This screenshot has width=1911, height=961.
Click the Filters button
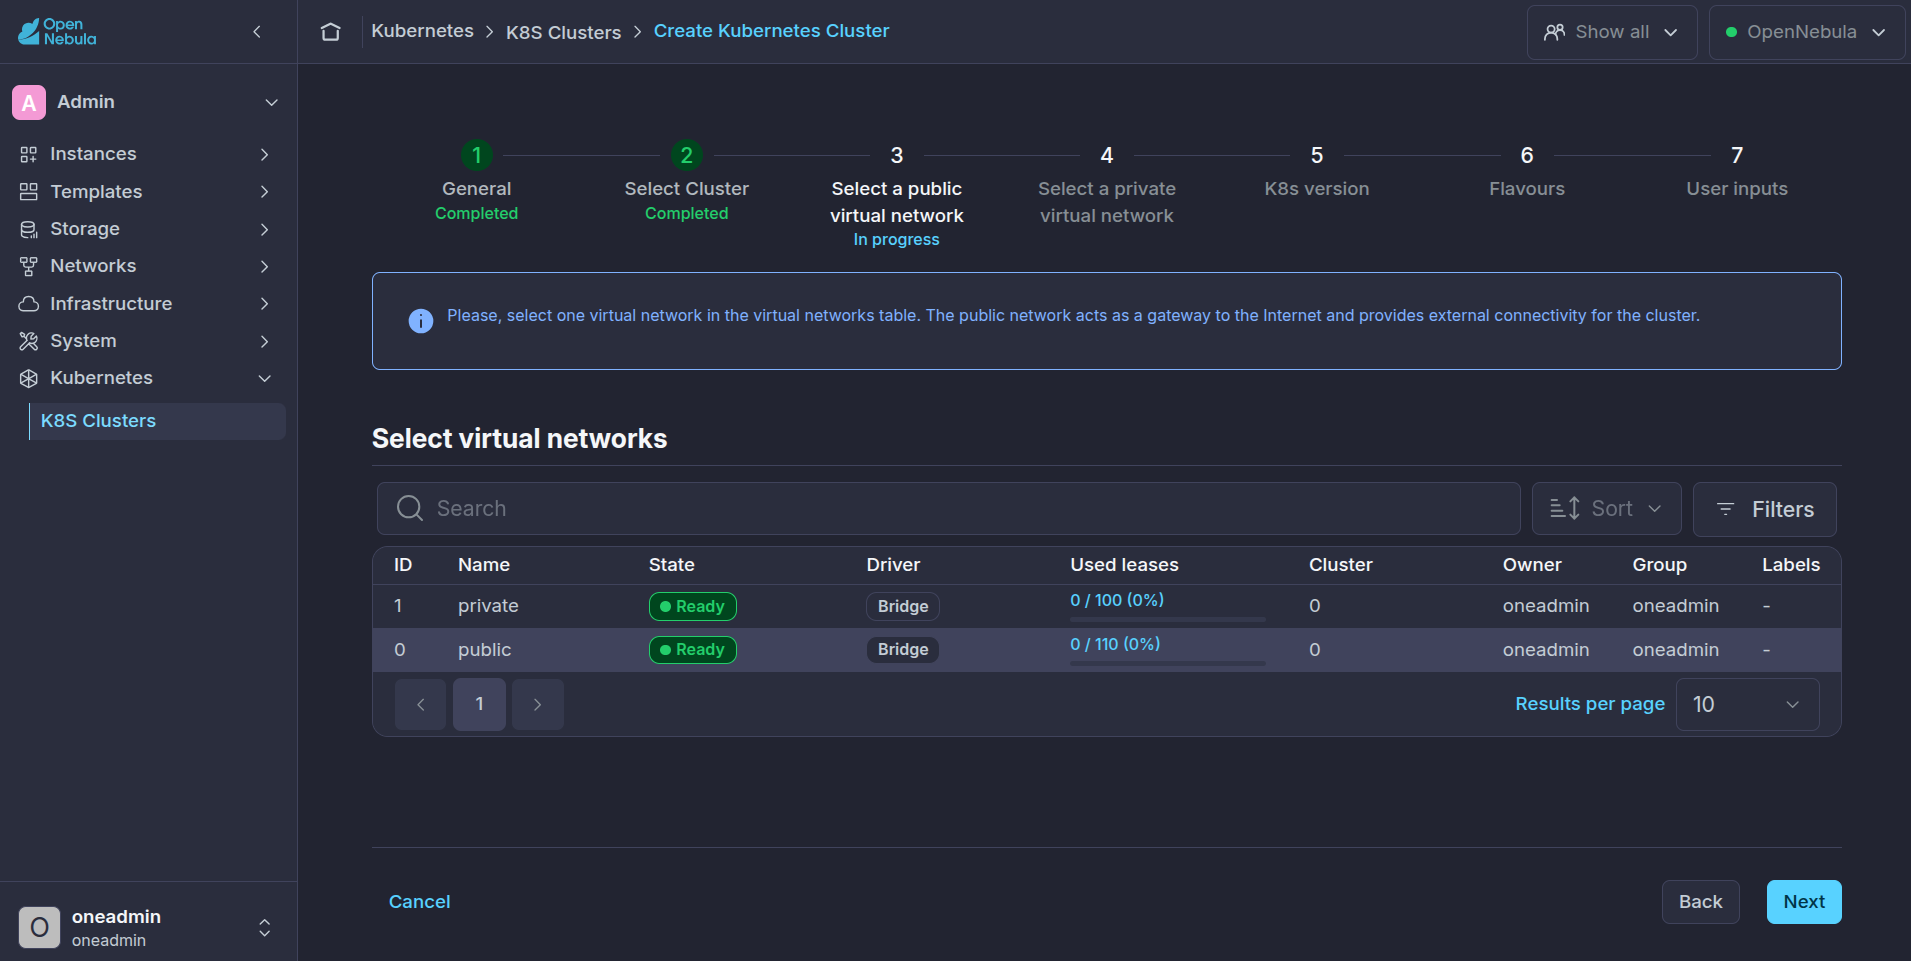pyautogui.click(x=1764, y=509)
